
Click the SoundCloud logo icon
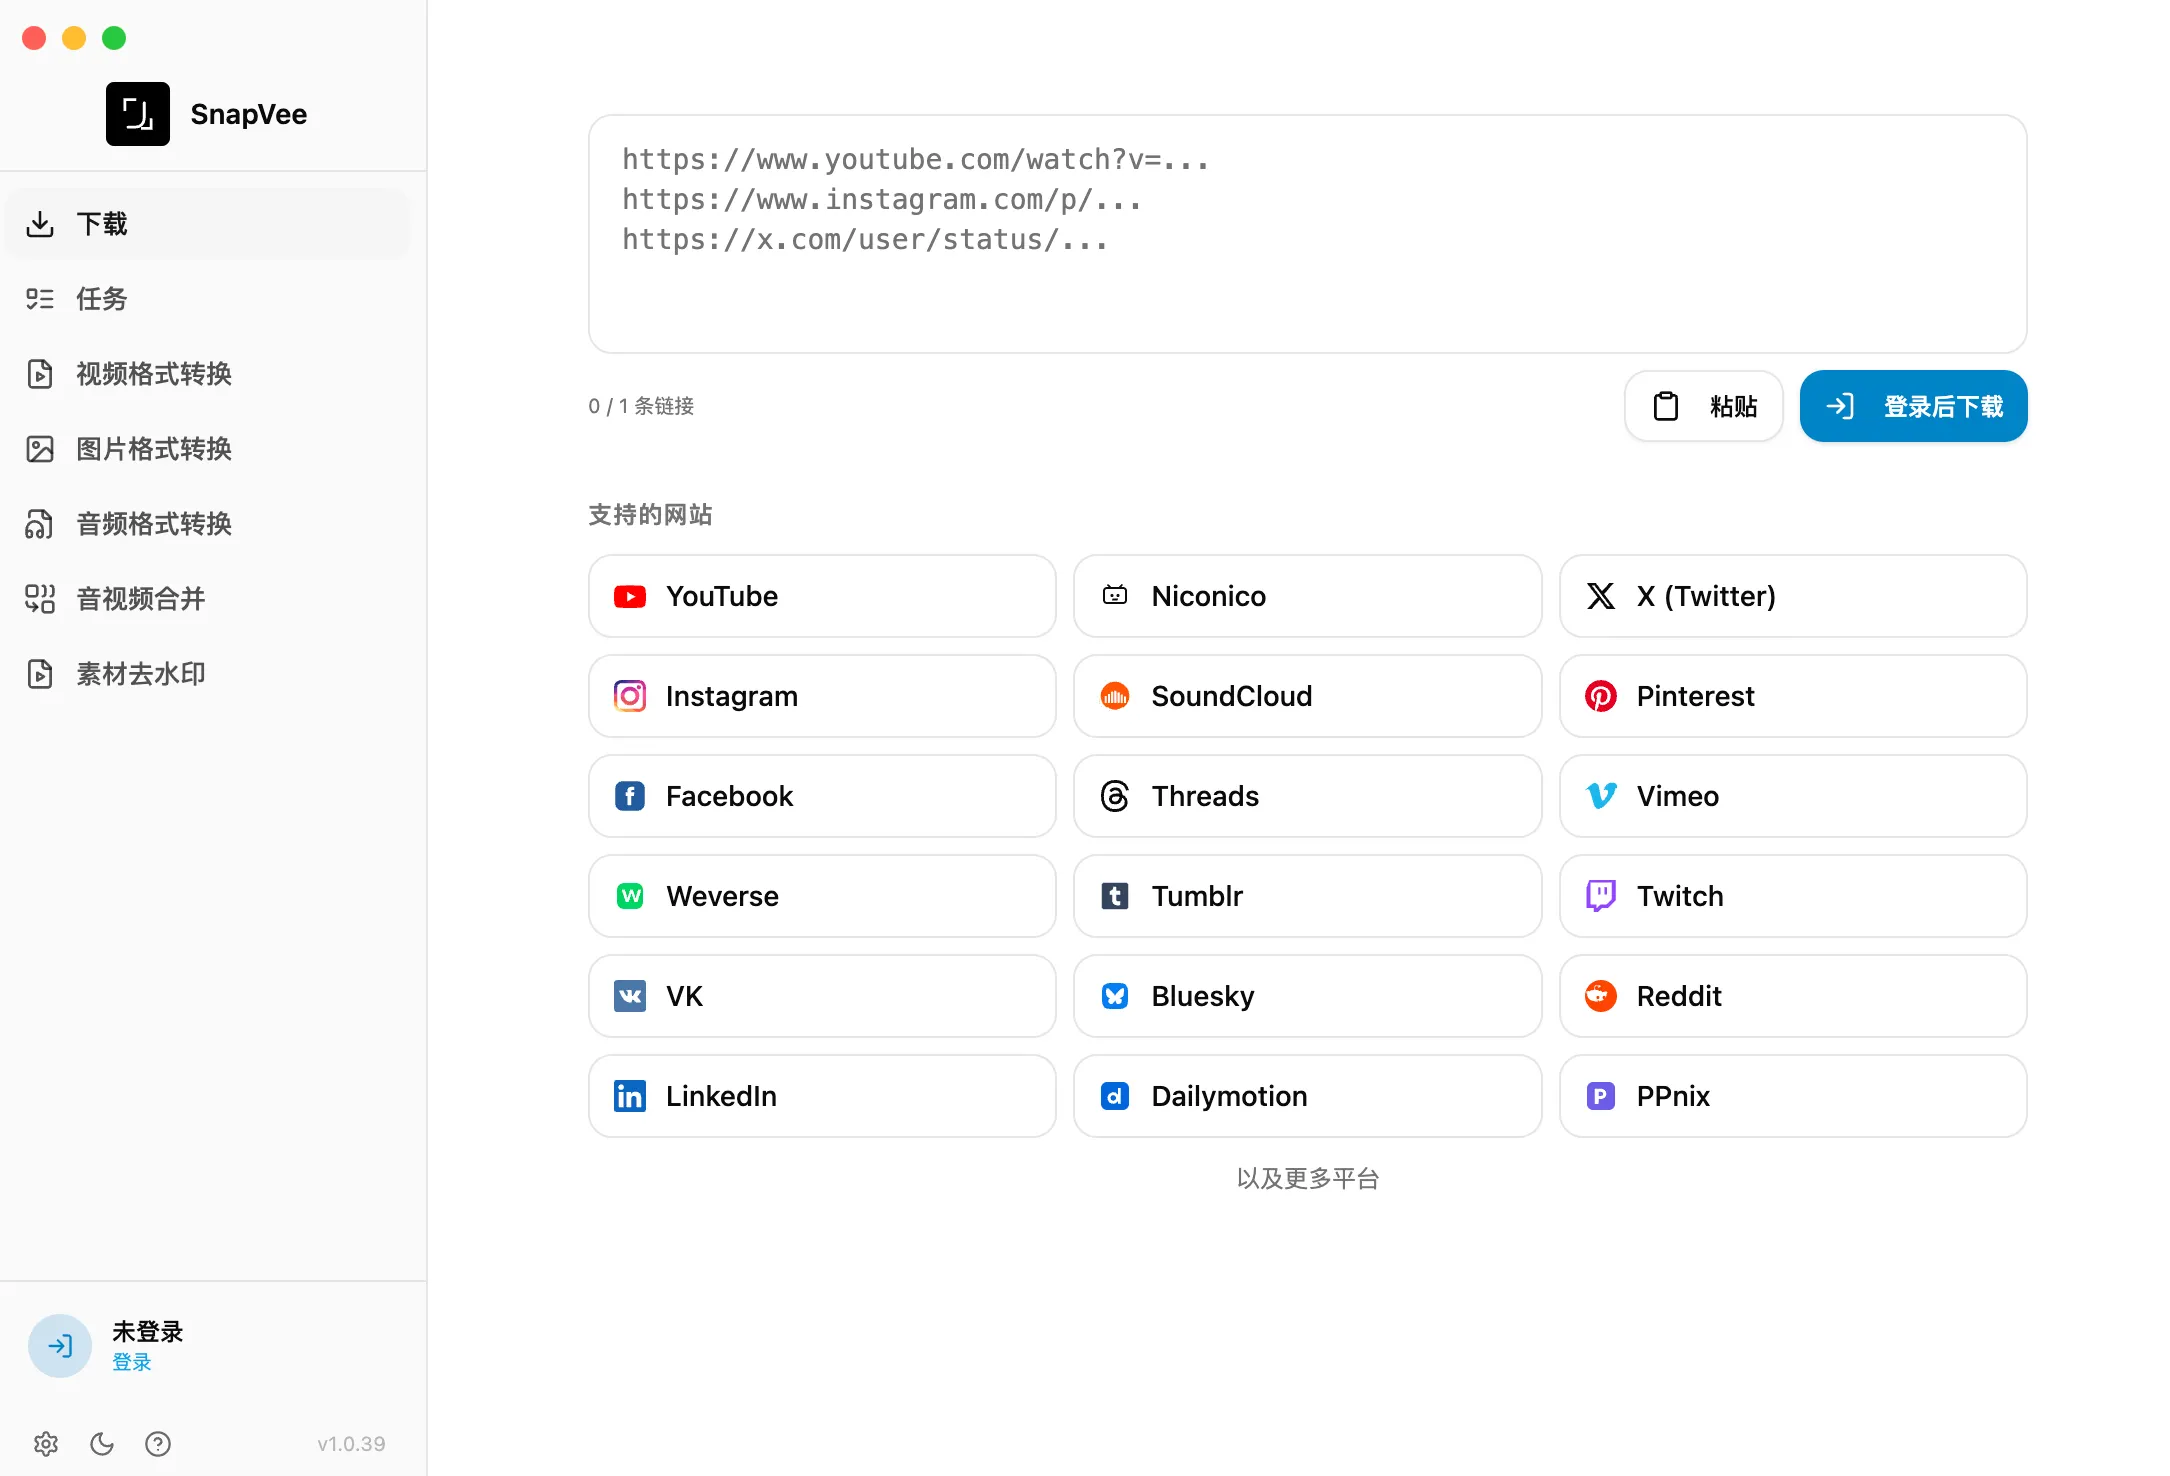pyautogui.click(x=1115, y=696)
